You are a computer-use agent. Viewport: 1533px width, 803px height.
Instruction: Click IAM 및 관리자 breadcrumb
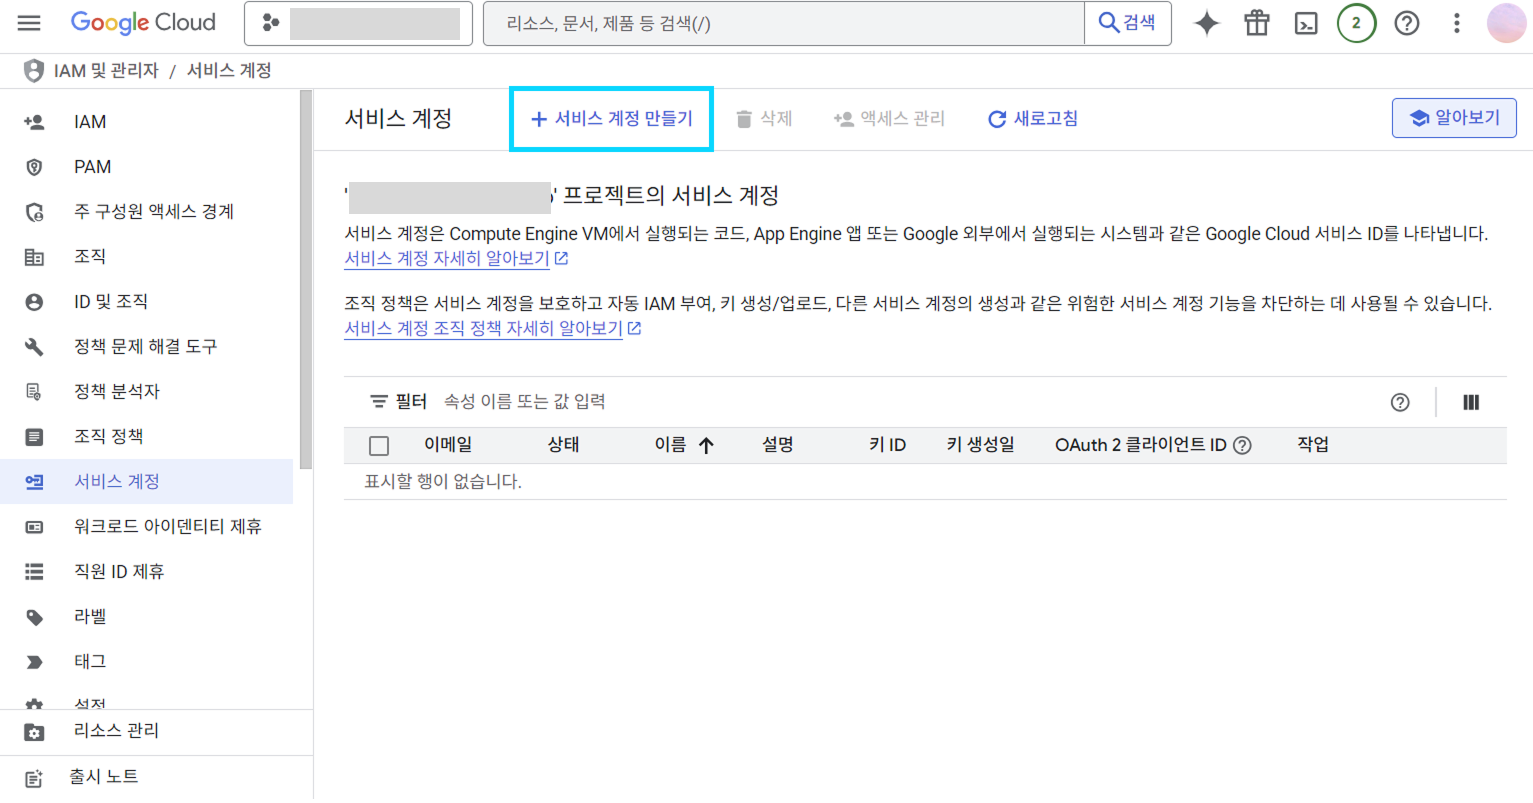(x=106, y=71)
